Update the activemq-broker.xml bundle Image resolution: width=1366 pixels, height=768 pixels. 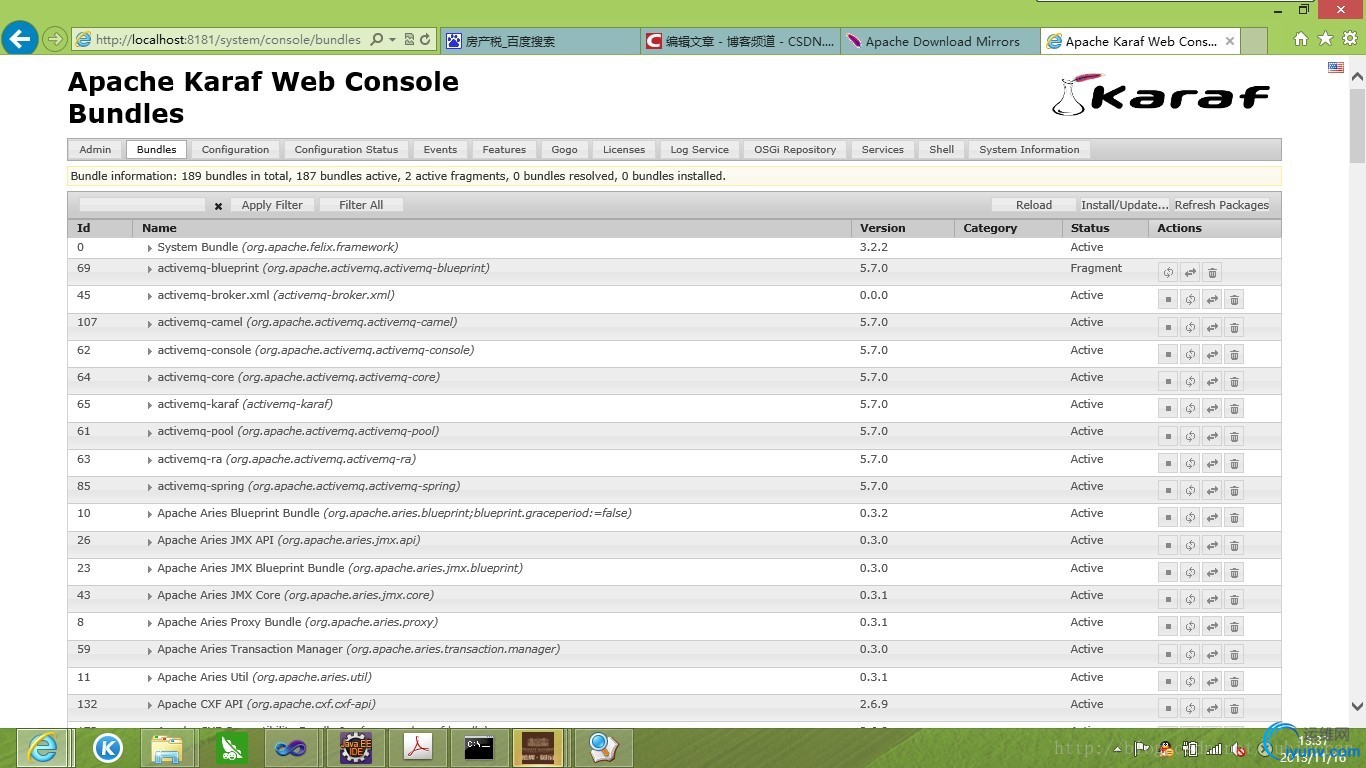1212,299
